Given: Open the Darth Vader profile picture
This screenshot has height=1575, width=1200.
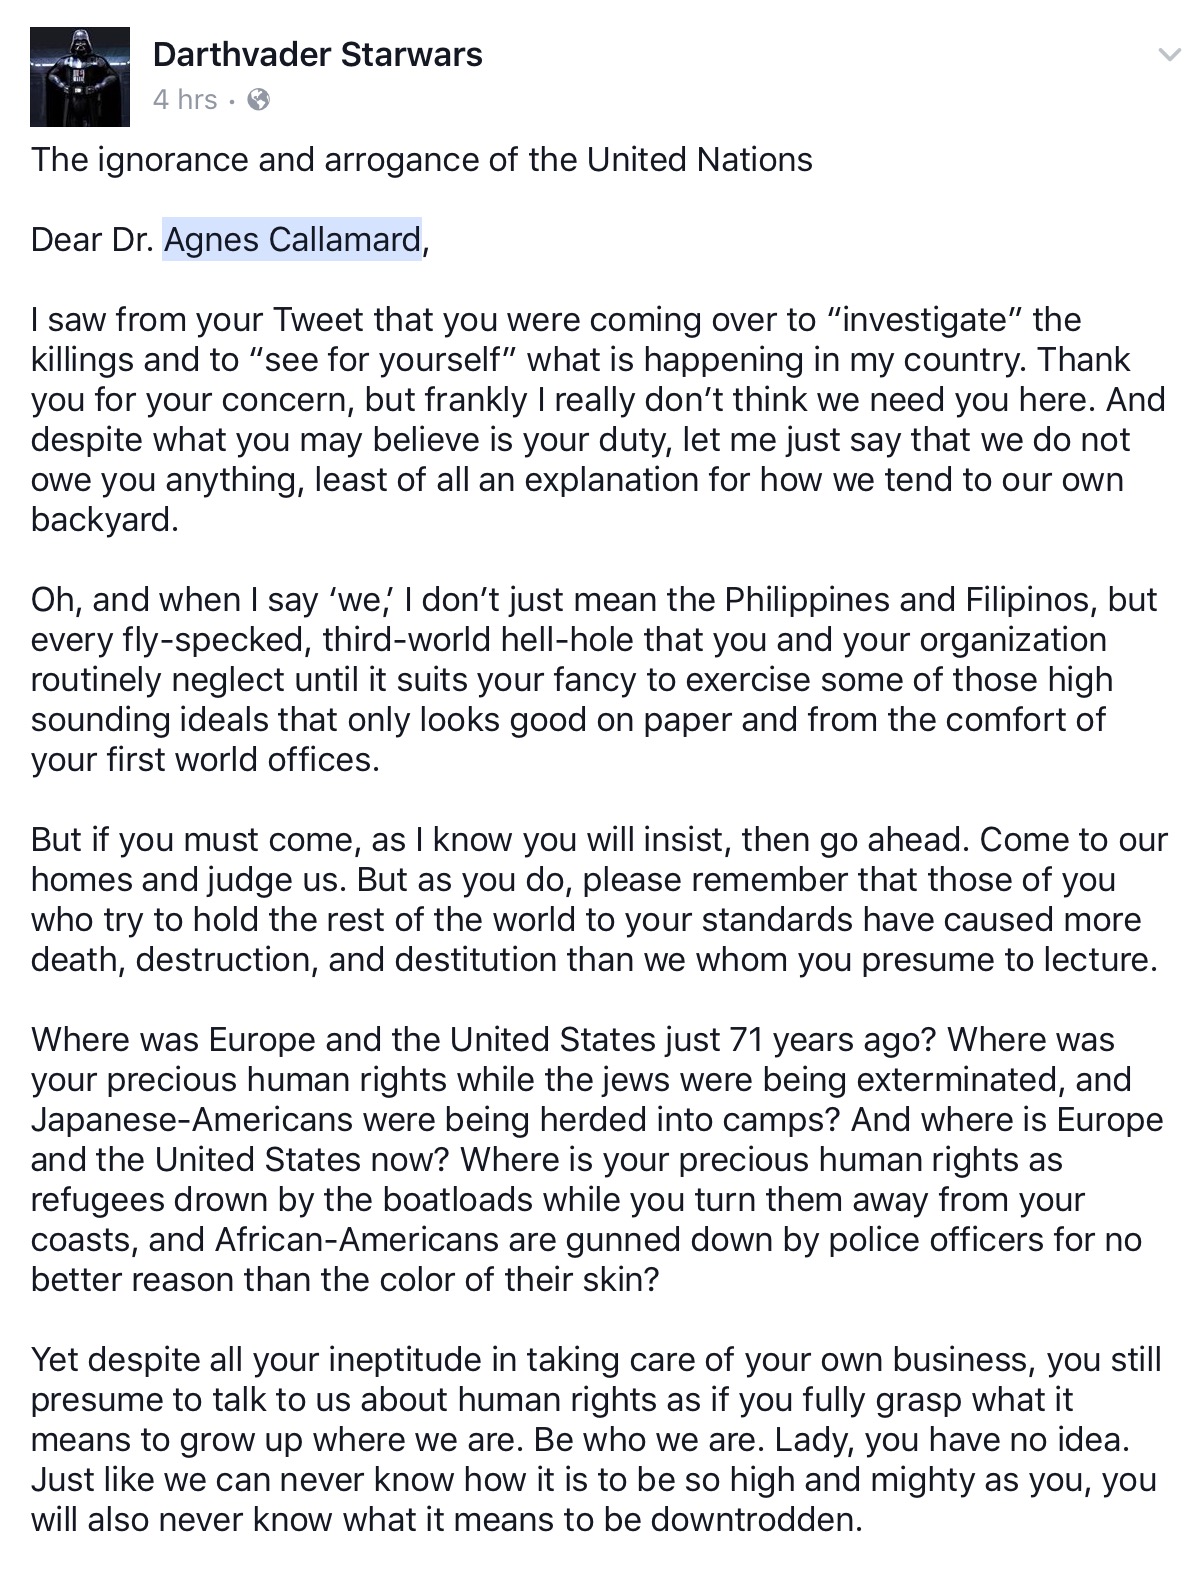Looking at the screenshot, I should click(x=80, y=77).
